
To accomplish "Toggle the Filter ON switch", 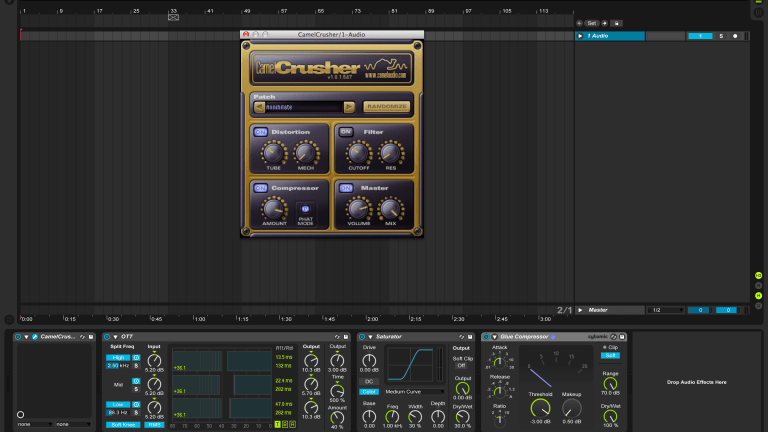I will 346,132.
